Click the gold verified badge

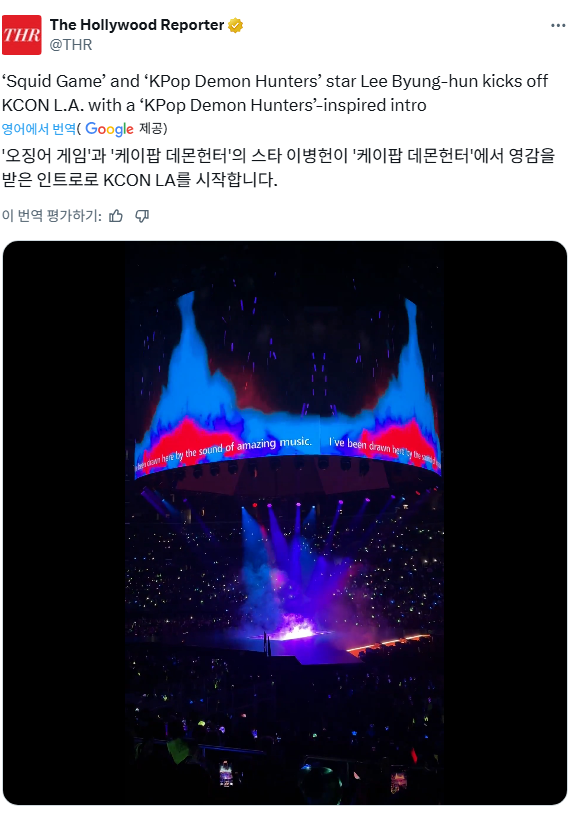[235, 25]
